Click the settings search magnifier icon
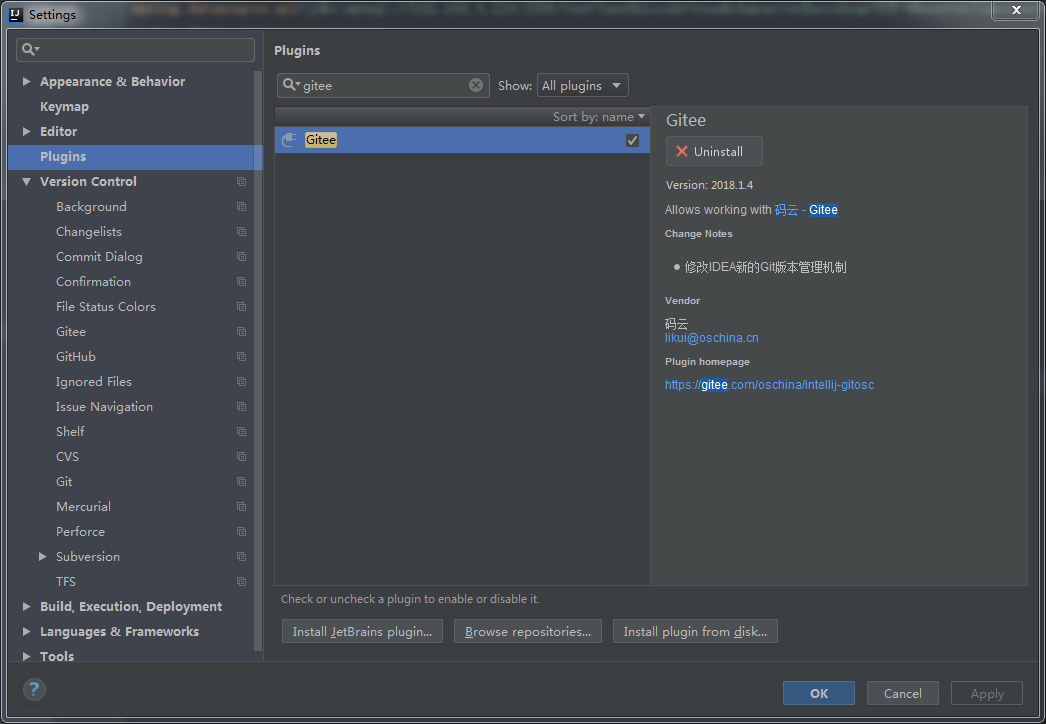Screen dimensions: 1046x724 30,49
